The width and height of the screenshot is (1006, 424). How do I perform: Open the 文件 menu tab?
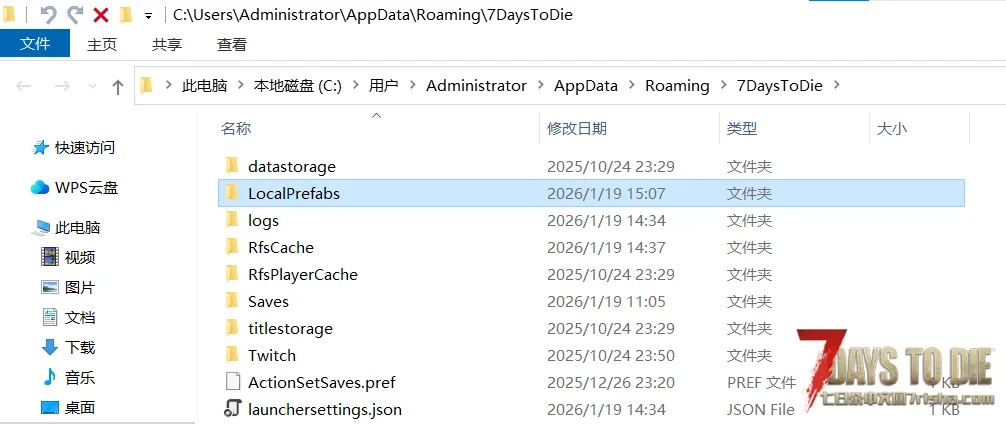click(35, 44)
